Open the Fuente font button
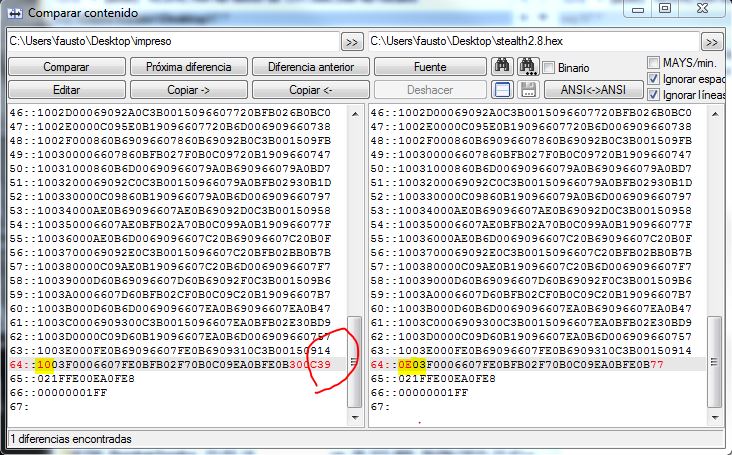 pyautogui.click(x=430, y=67)
